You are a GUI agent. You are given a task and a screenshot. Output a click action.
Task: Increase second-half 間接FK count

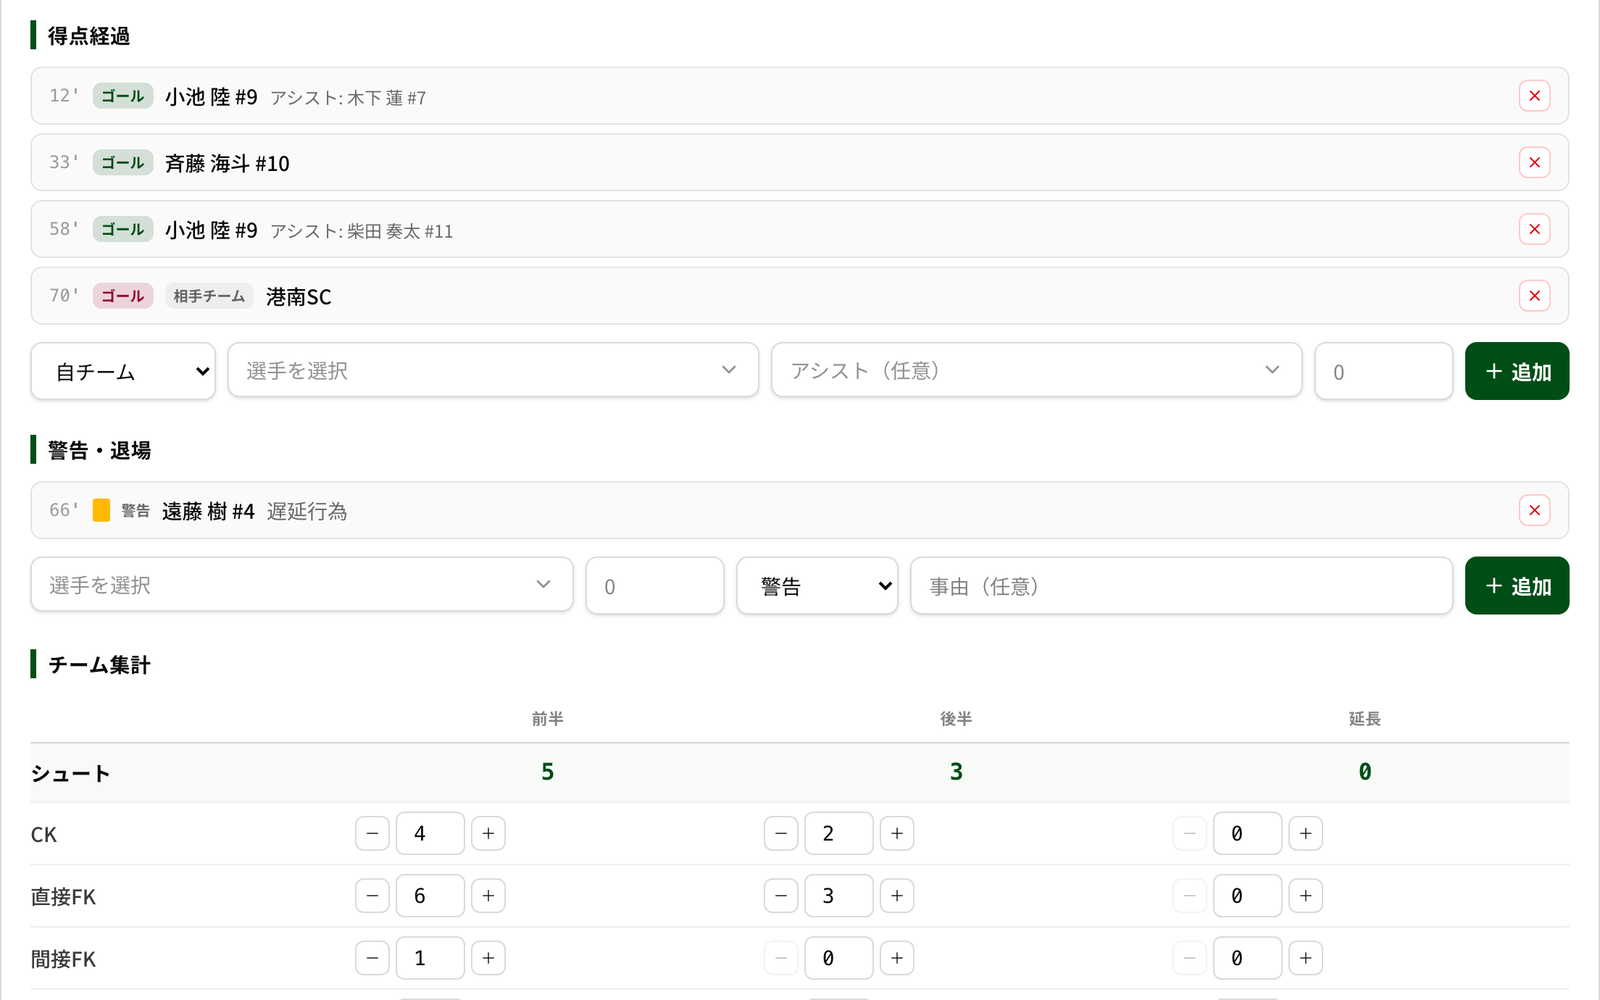click(x=897, y=958)
